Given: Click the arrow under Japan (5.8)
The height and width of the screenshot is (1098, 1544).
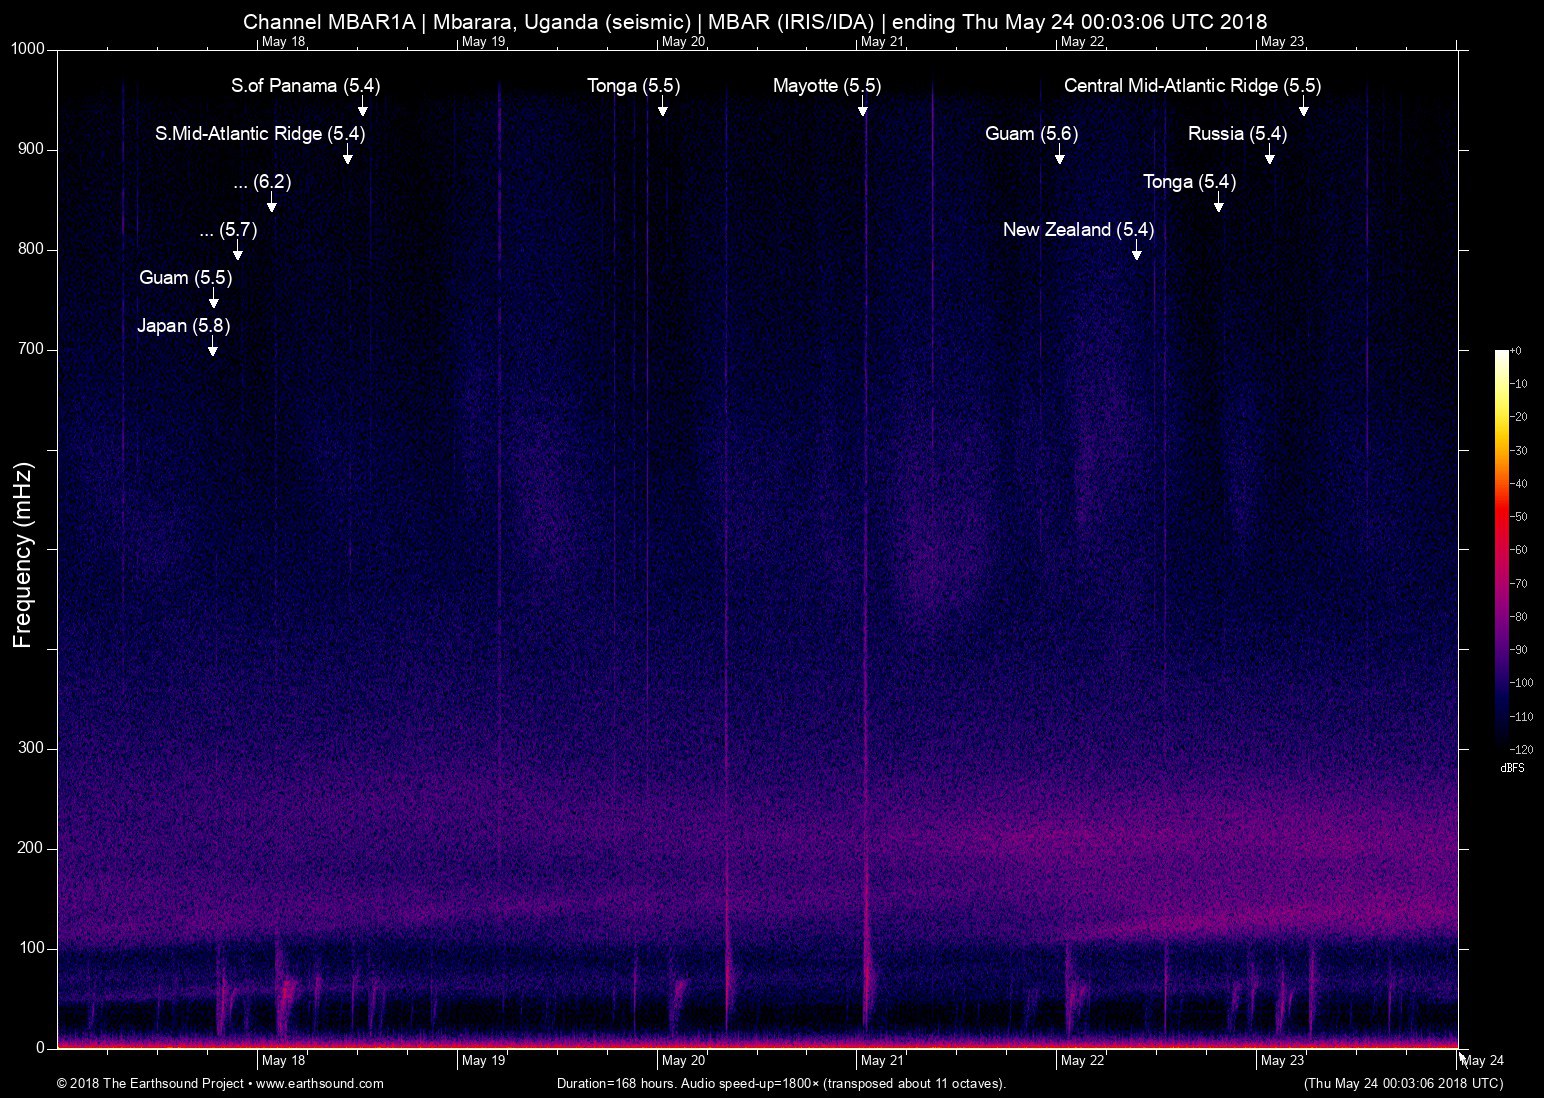Looking at the screenshot, I should point(212,346).
